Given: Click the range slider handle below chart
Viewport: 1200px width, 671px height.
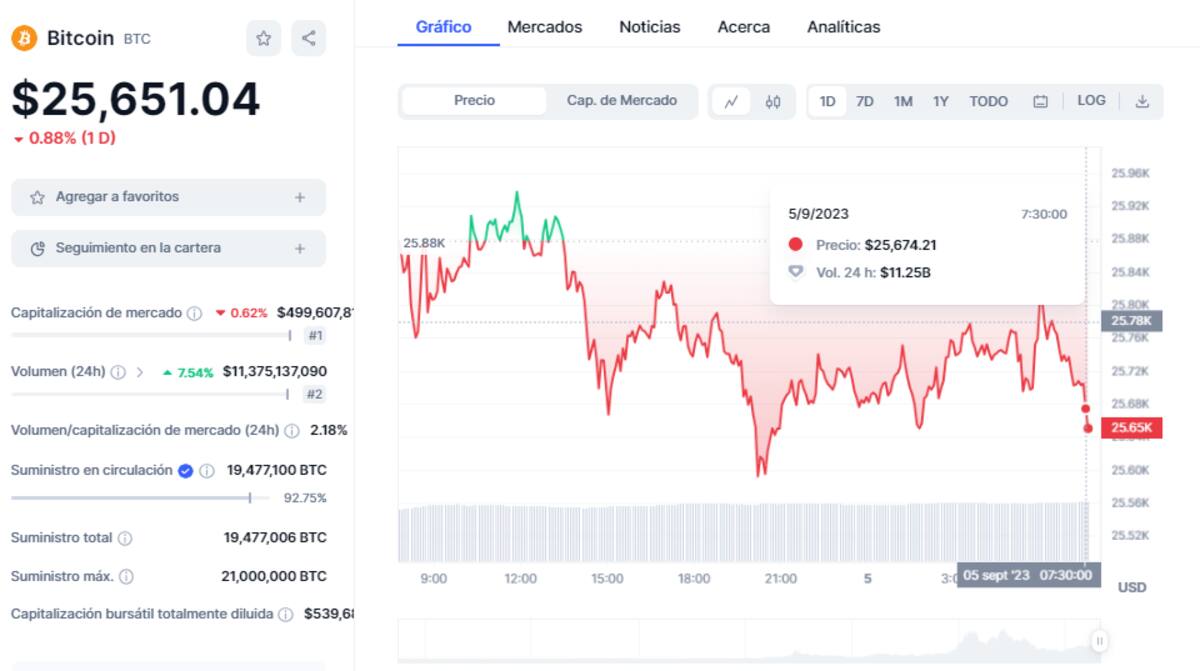Looking at the screenshot, I should coord(1098,641).
